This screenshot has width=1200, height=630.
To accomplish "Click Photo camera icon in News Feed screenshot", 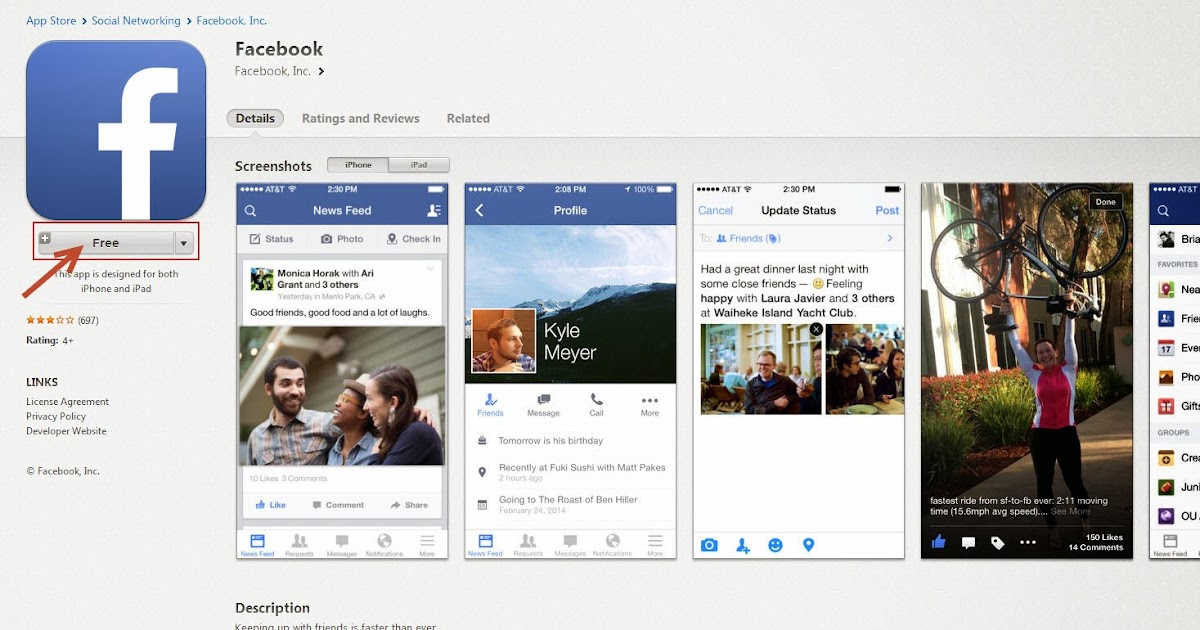I will (x=326, y=239).
